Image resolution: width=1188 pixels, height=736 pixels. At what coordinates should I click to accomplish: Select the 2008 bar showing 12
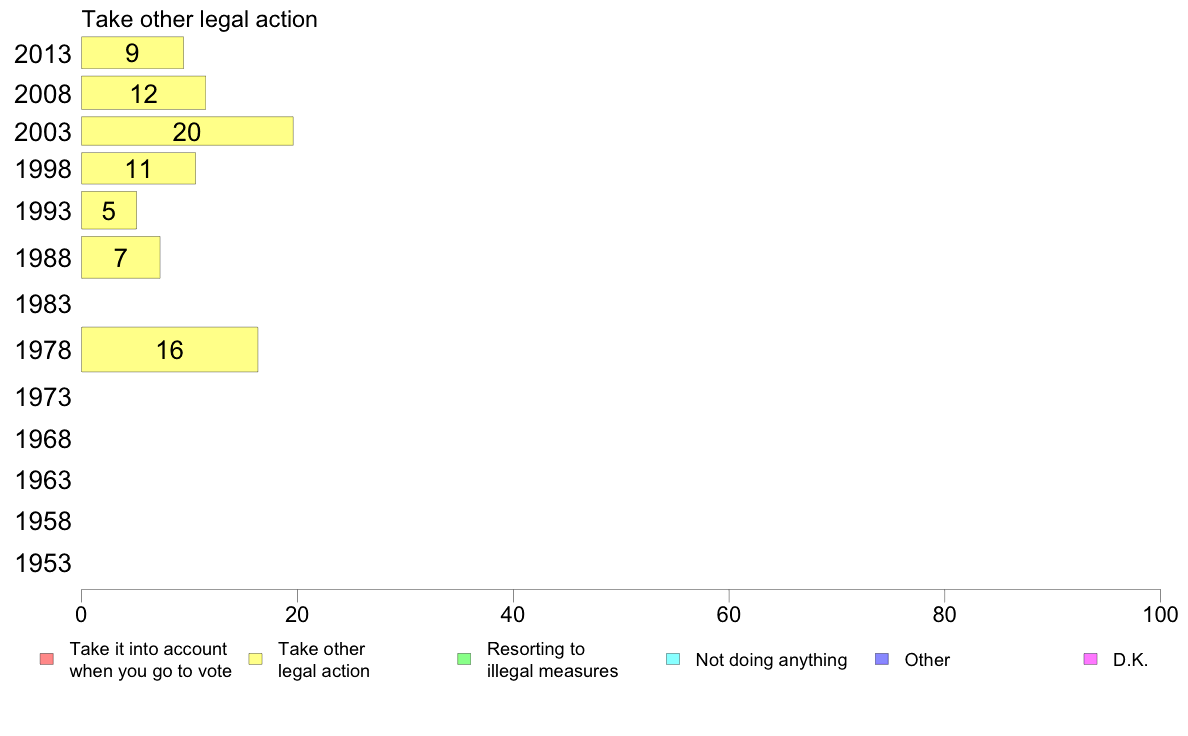pos(143,93)
